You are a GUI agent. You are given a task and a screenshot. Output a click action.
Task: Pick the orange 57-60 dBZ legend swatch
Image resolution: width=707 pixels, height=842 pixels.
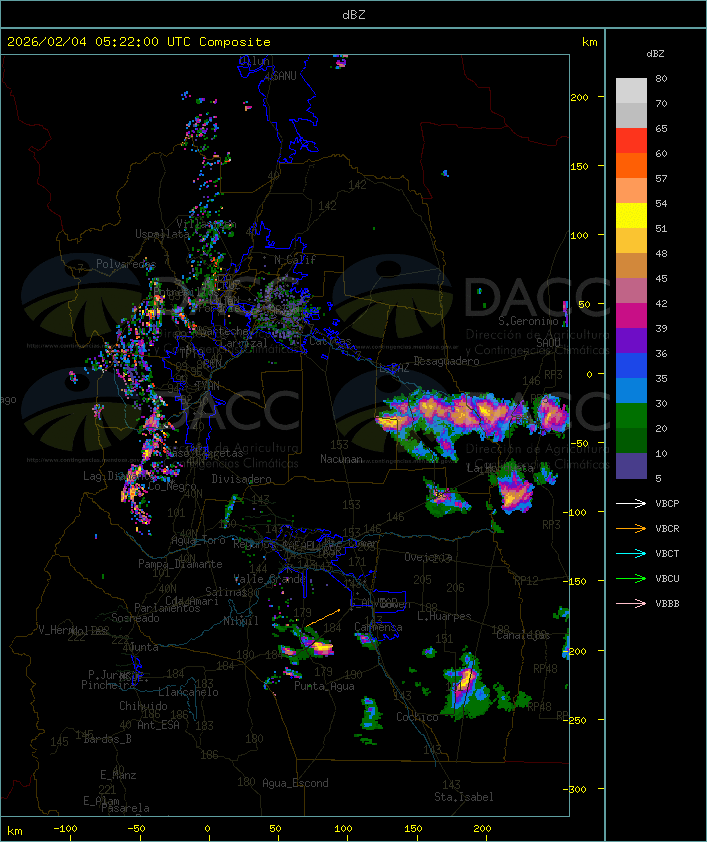click(631, 165)
